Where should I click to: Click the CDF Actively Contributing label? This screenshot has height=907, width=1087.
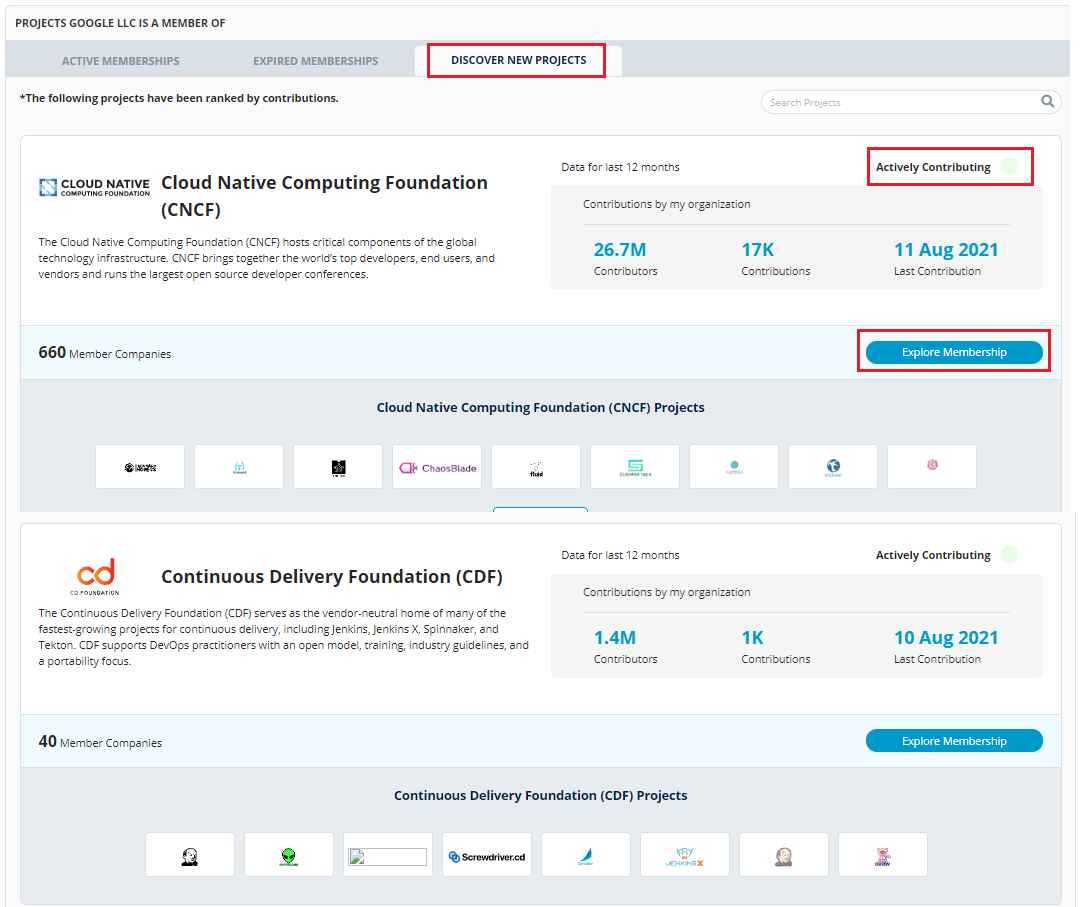(933, 555)
